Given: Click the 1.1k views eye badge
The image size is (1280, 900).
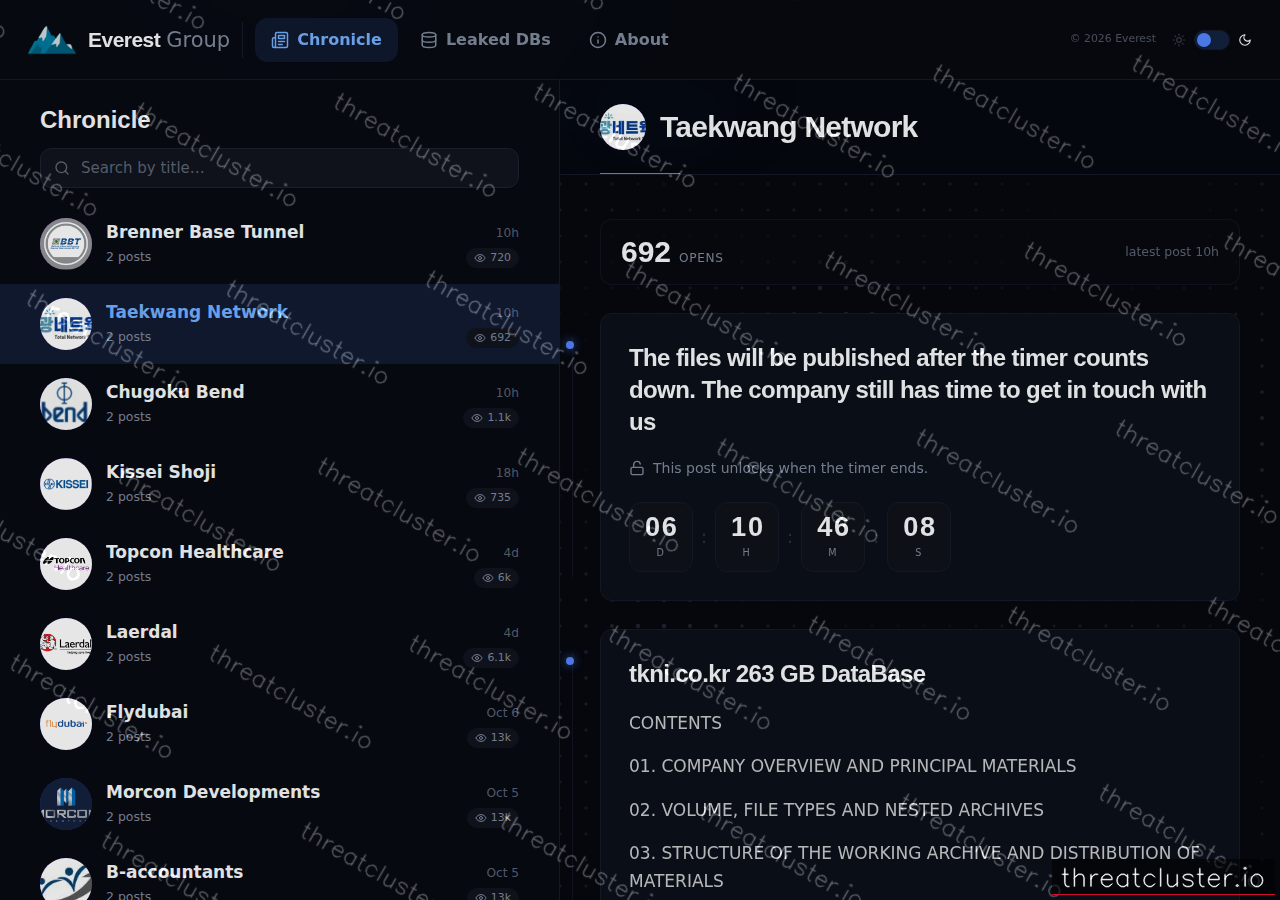Looking at the screenshot, I should click(x=491, y=418).
